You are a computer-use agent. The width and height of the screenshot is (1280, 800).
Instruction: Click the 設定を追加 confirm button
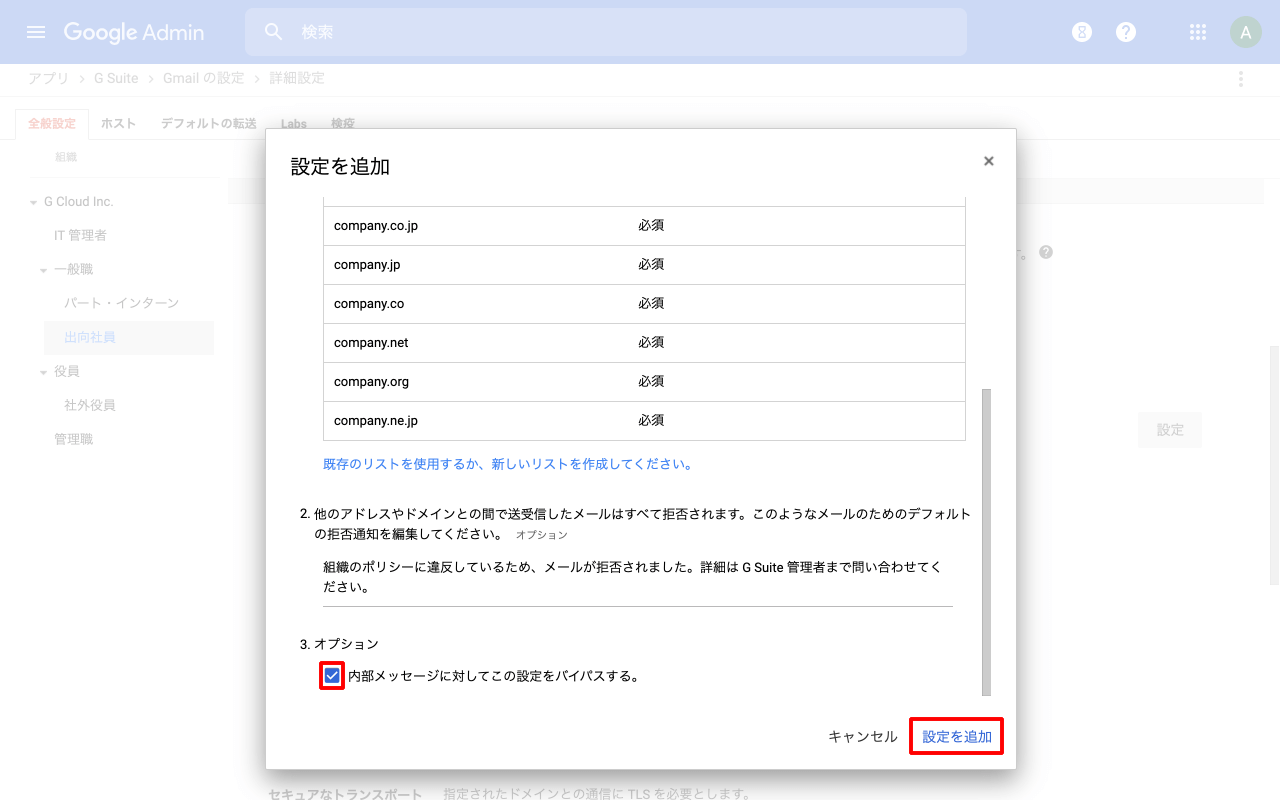957,737
